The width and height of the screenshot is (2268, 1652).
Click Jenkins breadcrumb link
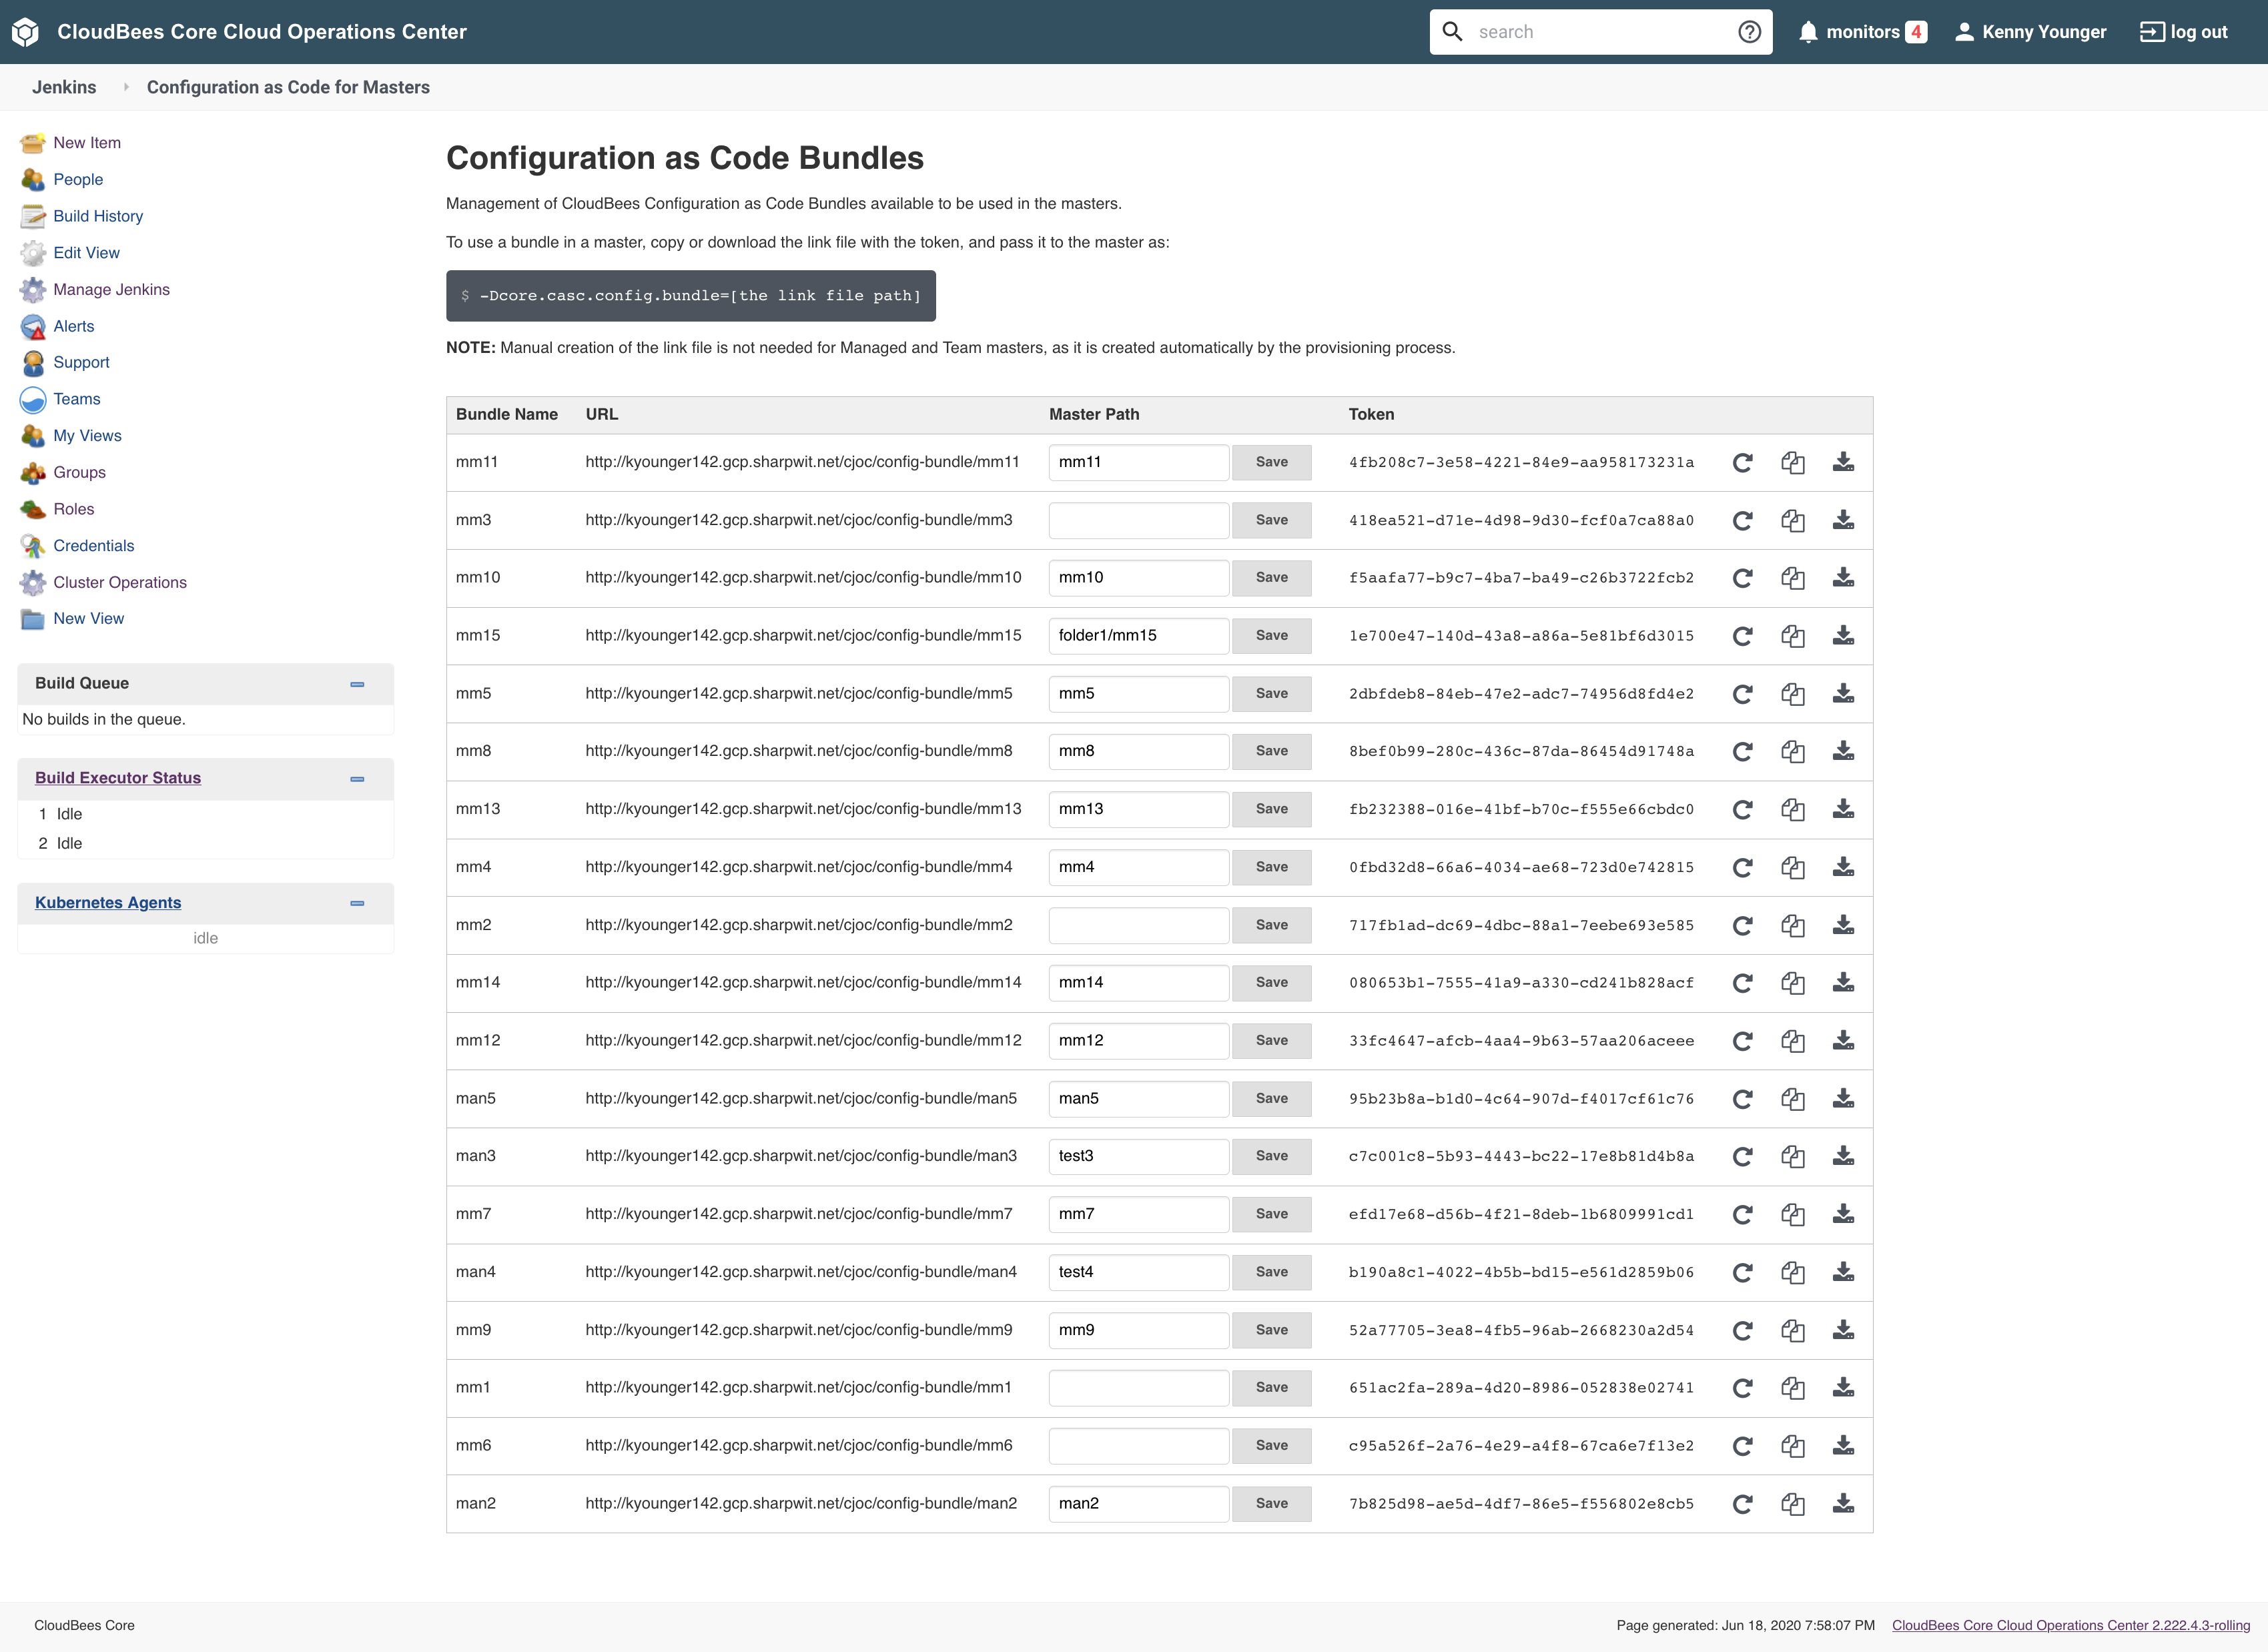64,87
